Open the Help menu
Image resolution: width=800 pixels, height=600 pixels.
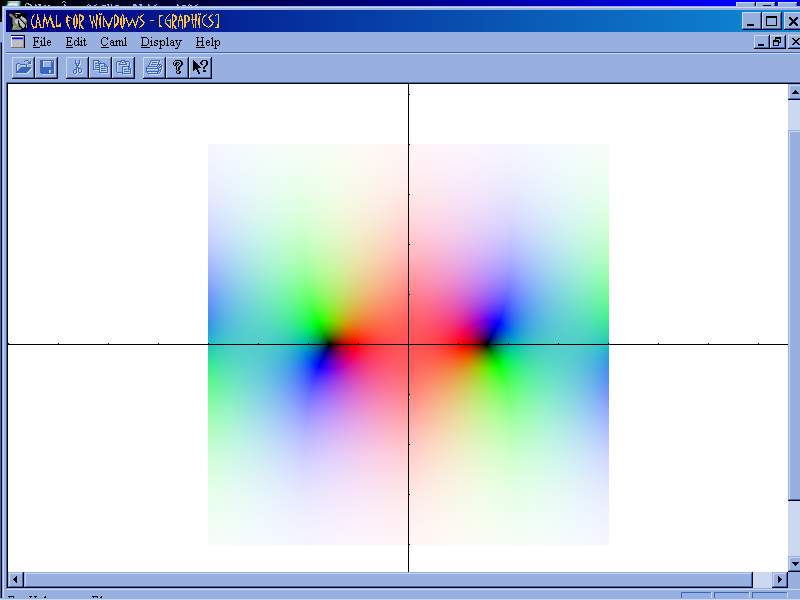coord(208,42)
